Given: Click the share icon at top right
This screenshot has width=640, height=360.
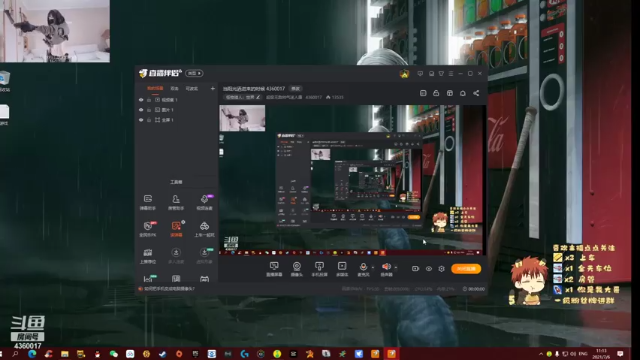Looking at the screenshot, I should click(476, 93).
